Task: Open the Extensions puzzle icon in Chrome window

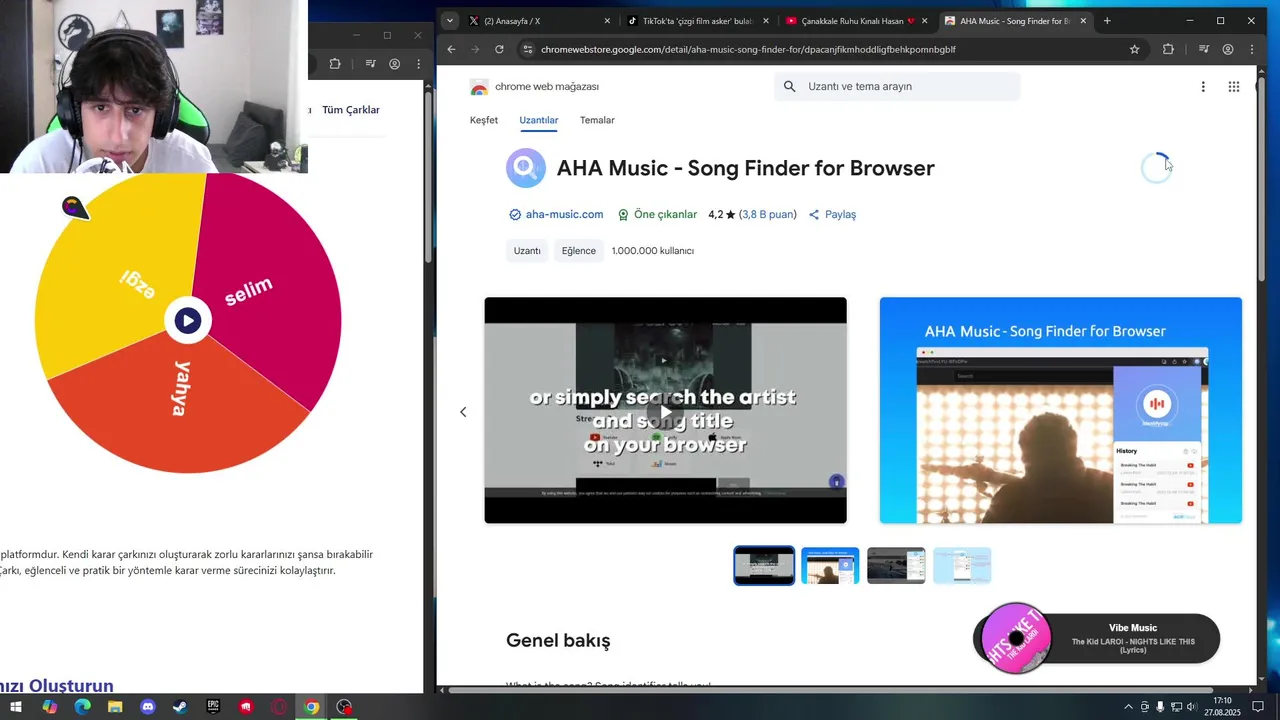Action: click(x=1168, y=49)
